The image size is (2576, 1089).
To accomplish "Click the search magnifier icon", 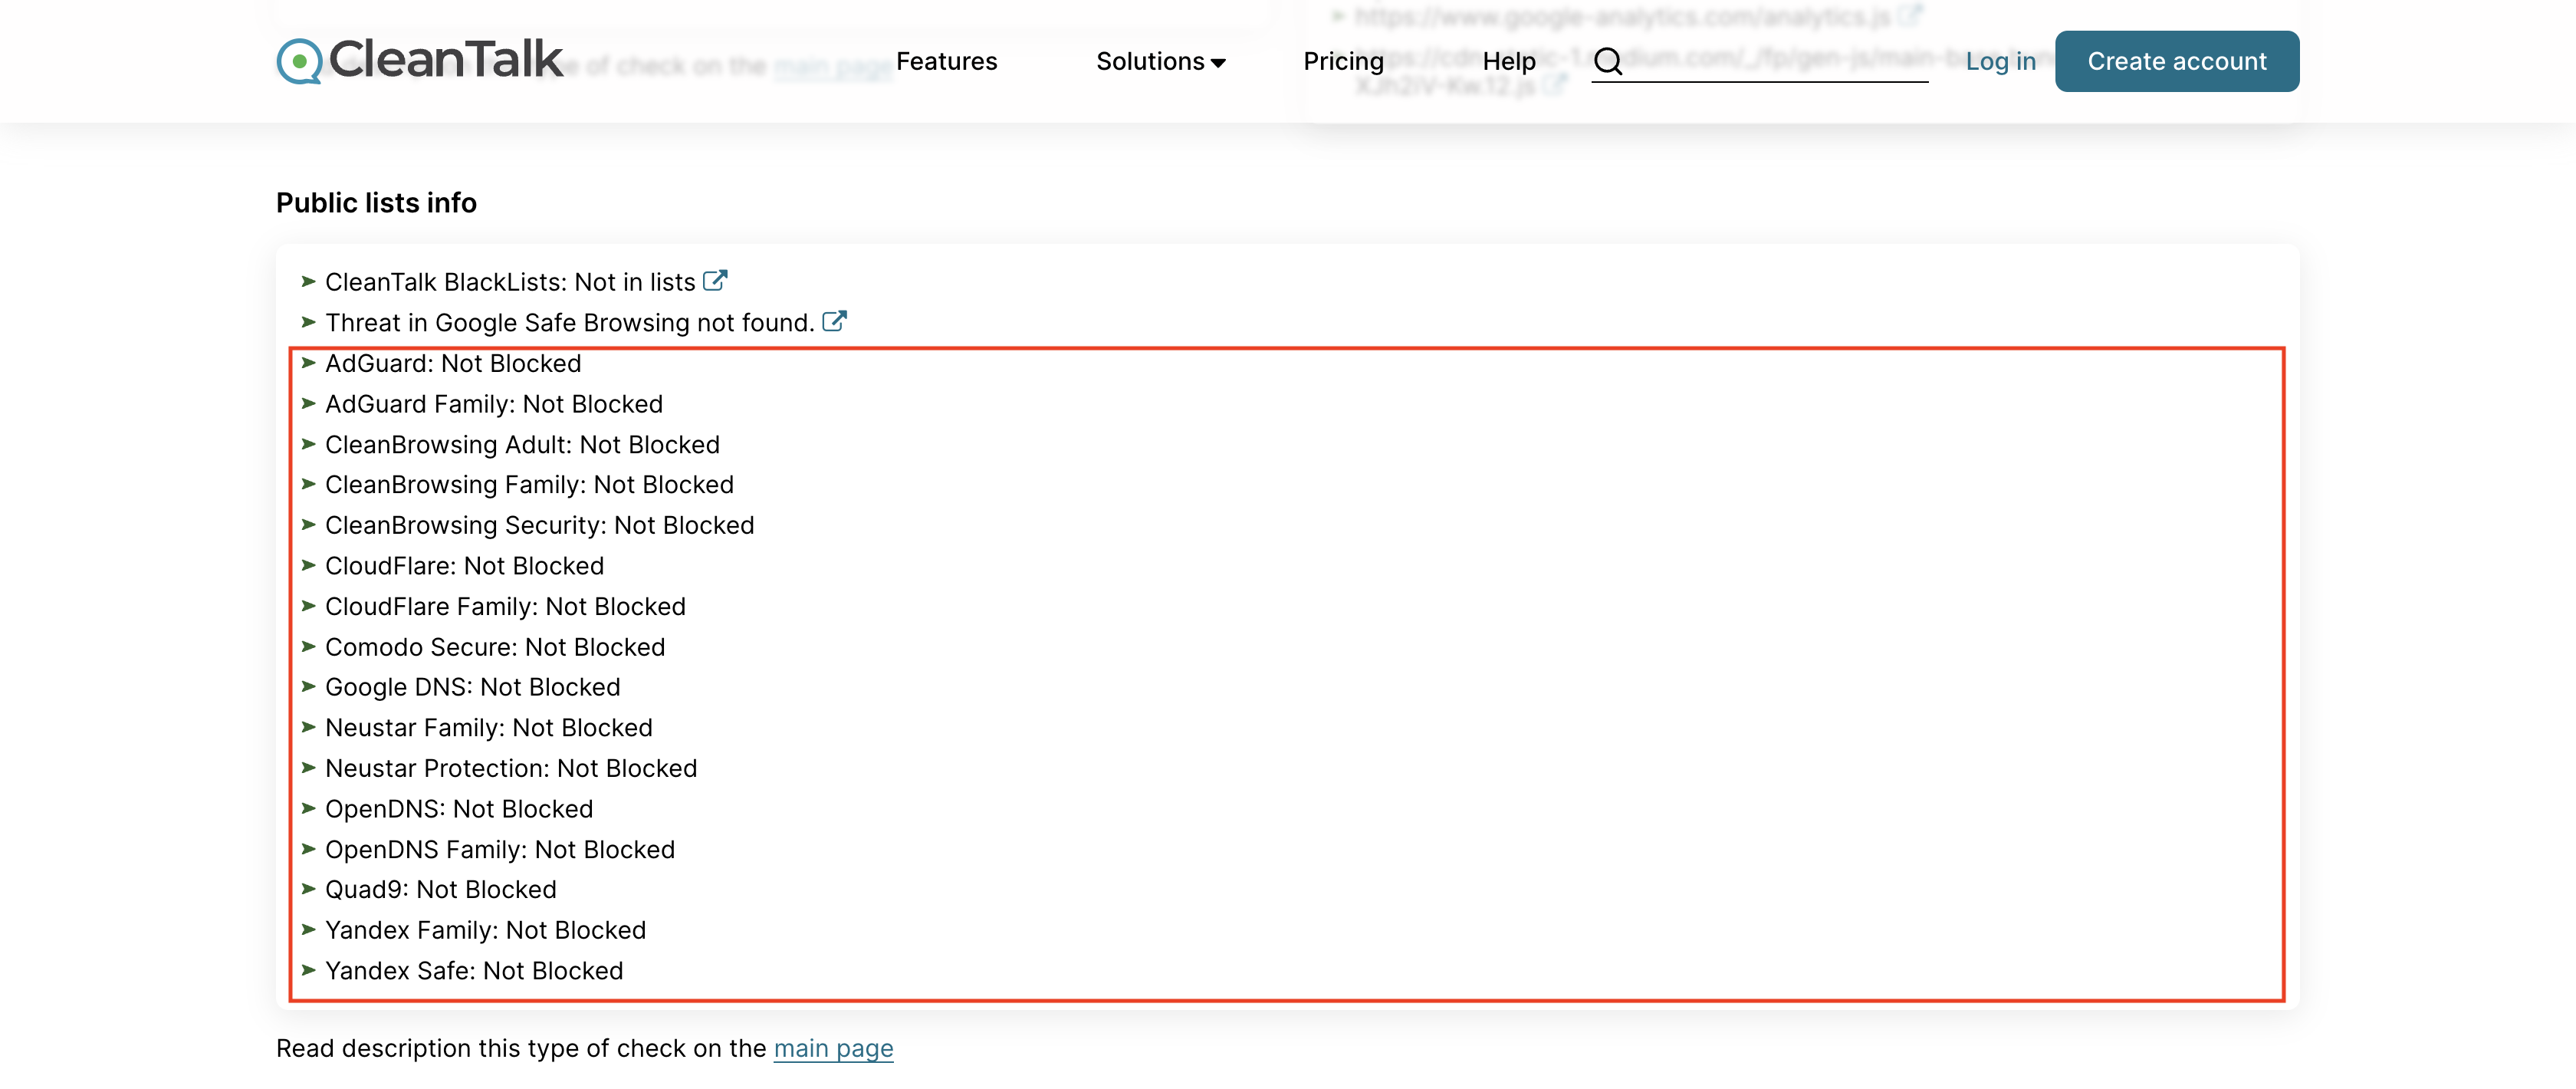I will (1607, 61).
